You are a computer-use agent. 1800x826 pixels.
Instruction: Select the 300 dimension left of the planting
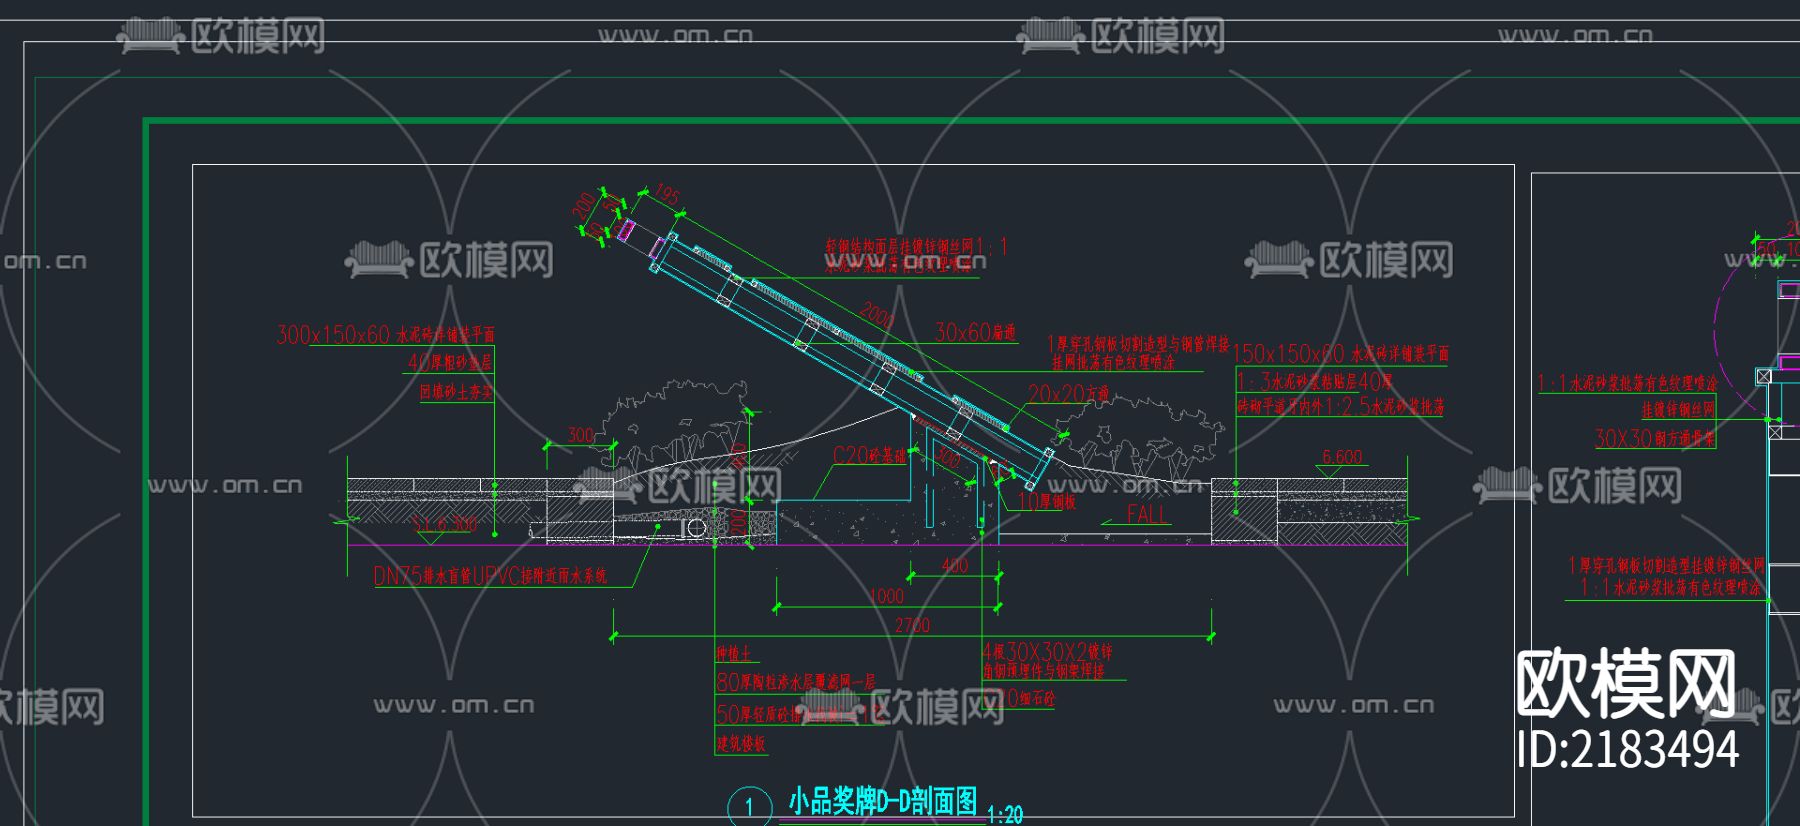pyautogui.click(x=581, y=435)
